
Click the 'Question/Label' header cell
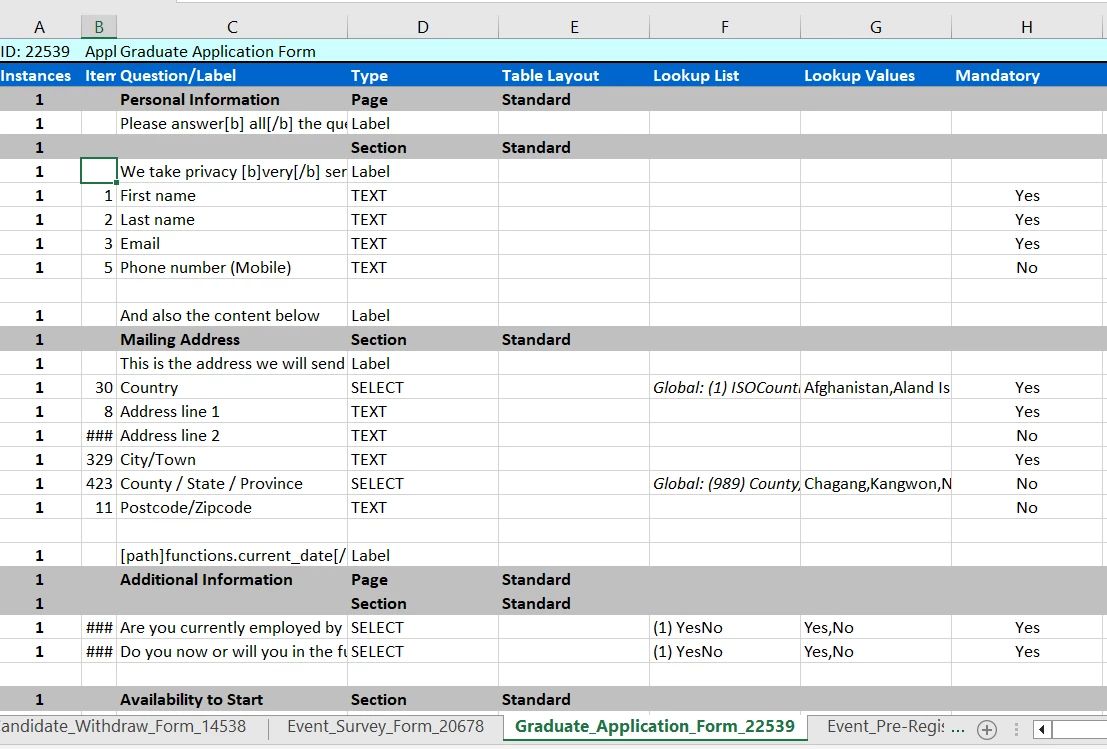(x=232, y=76)
